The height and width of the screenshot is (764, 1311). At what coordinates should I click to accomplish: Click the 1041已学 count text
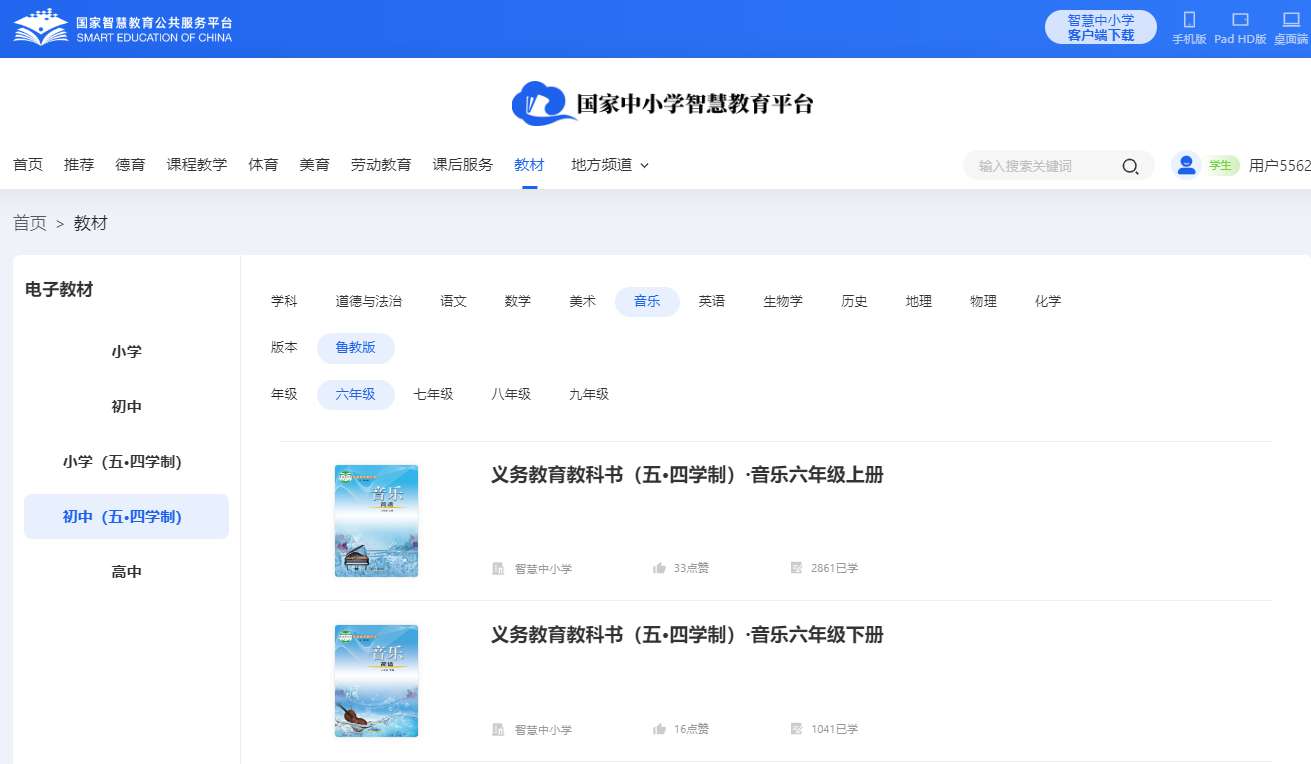pyautogui.click(x=834, y=729)
